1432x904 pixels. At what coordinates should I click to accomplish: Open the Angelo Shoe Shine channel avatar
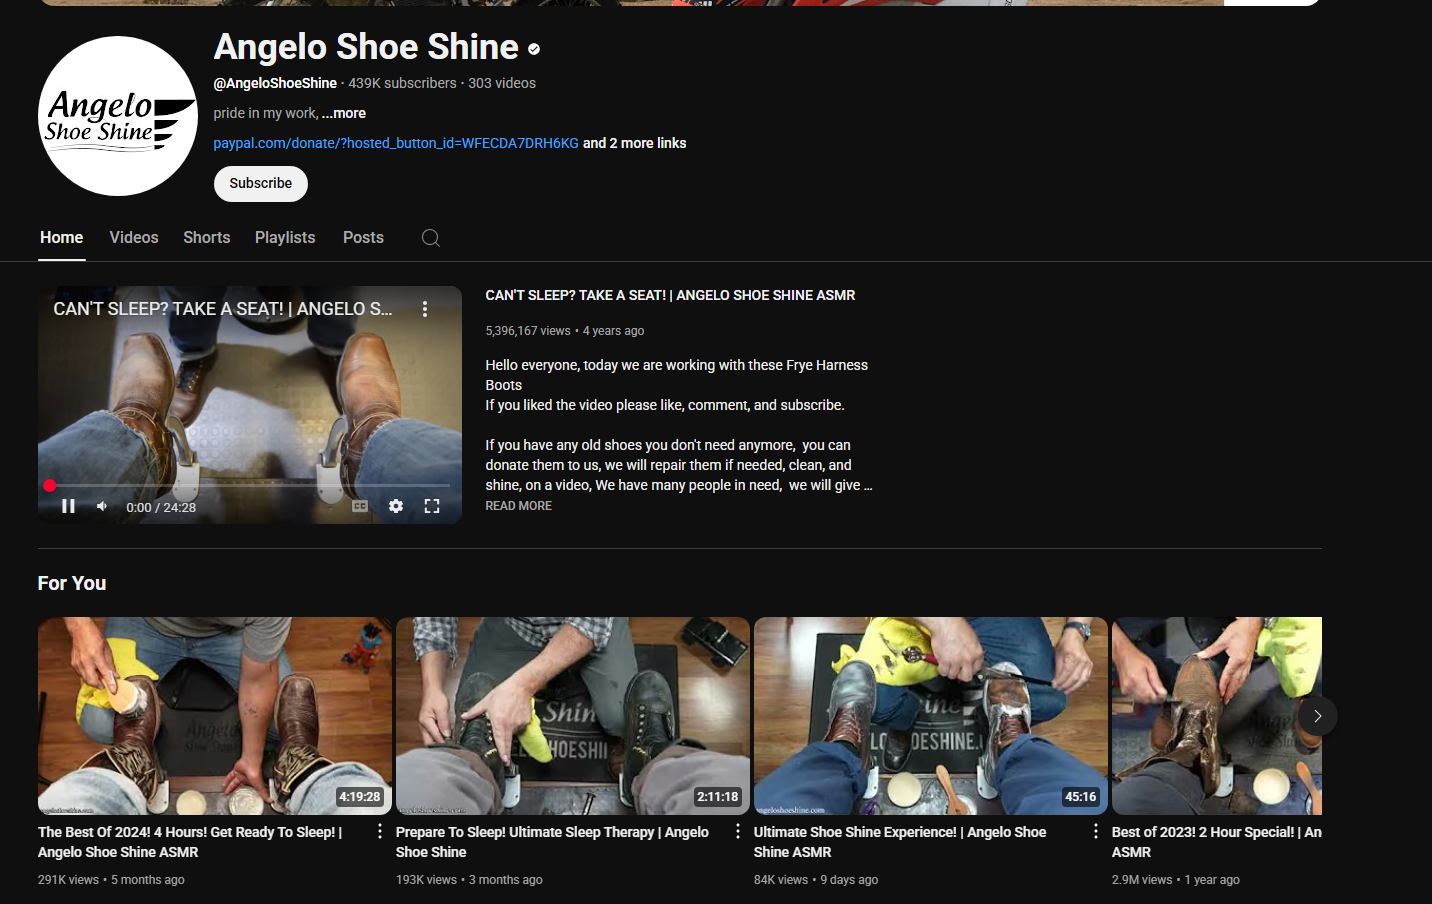118,116
